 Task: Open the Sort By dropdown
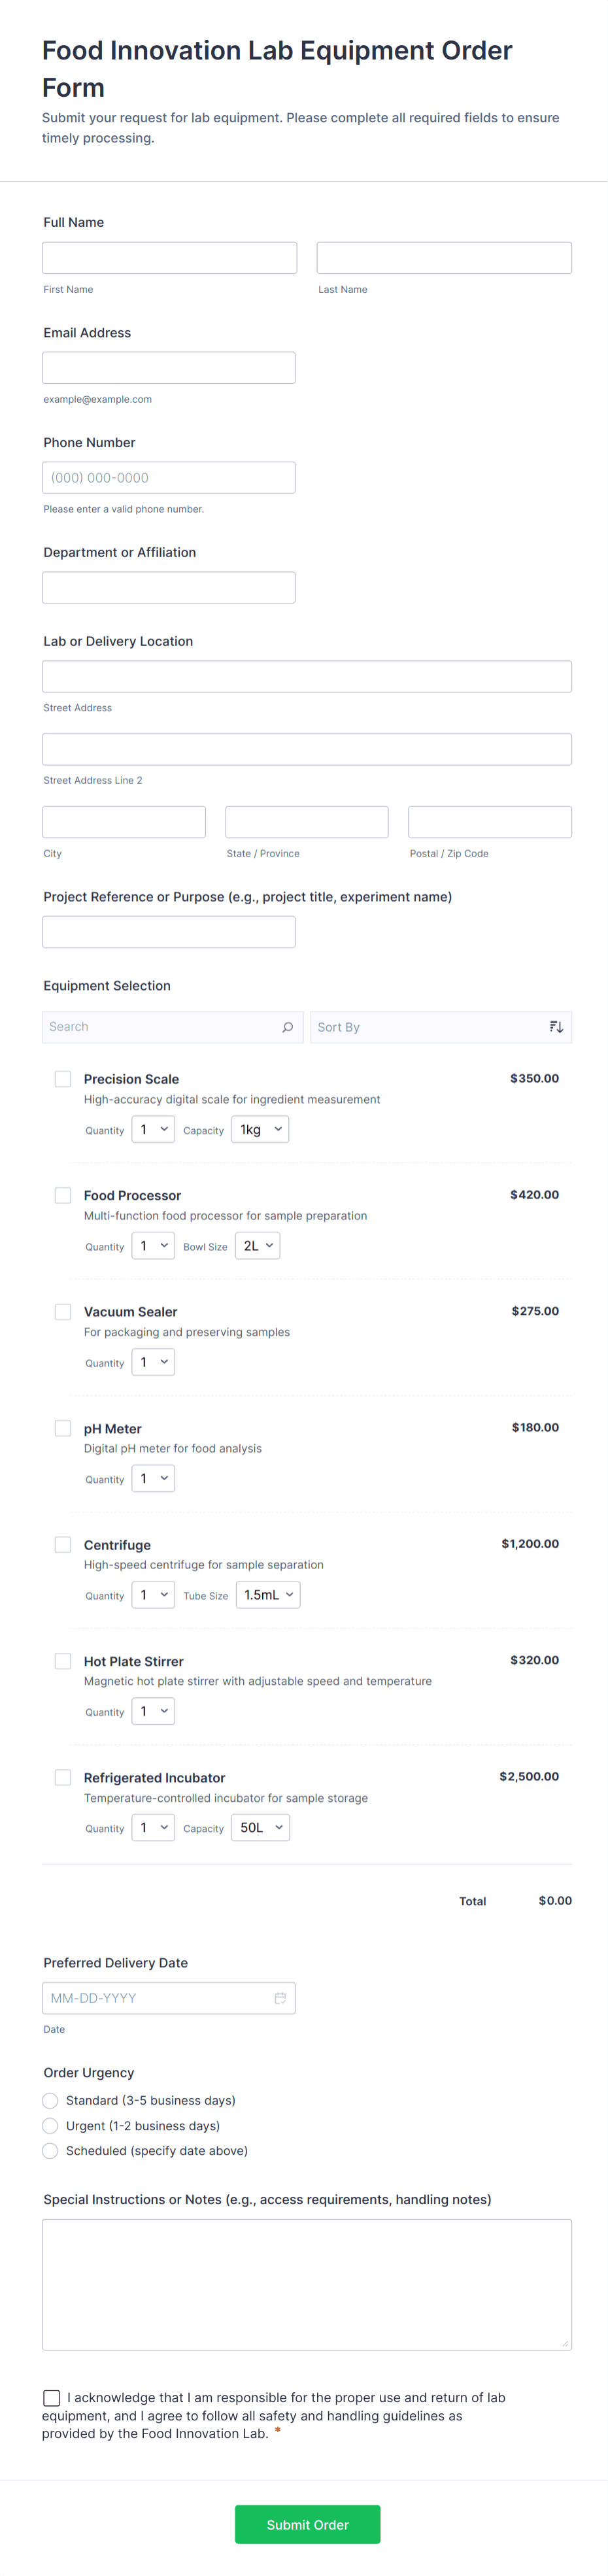pos(440,1026)
